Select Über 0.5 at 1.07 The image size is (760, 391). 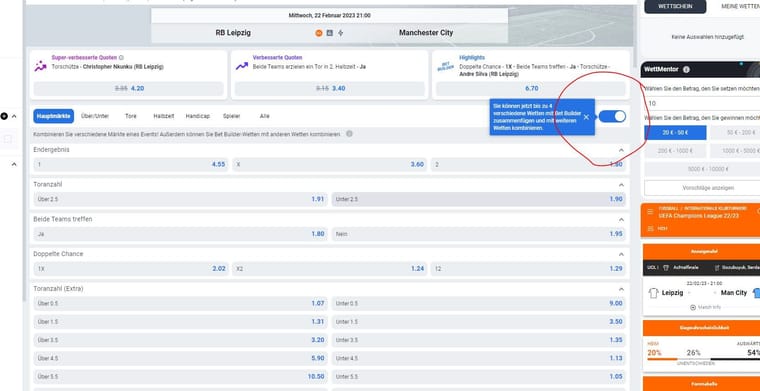[180, 303]
